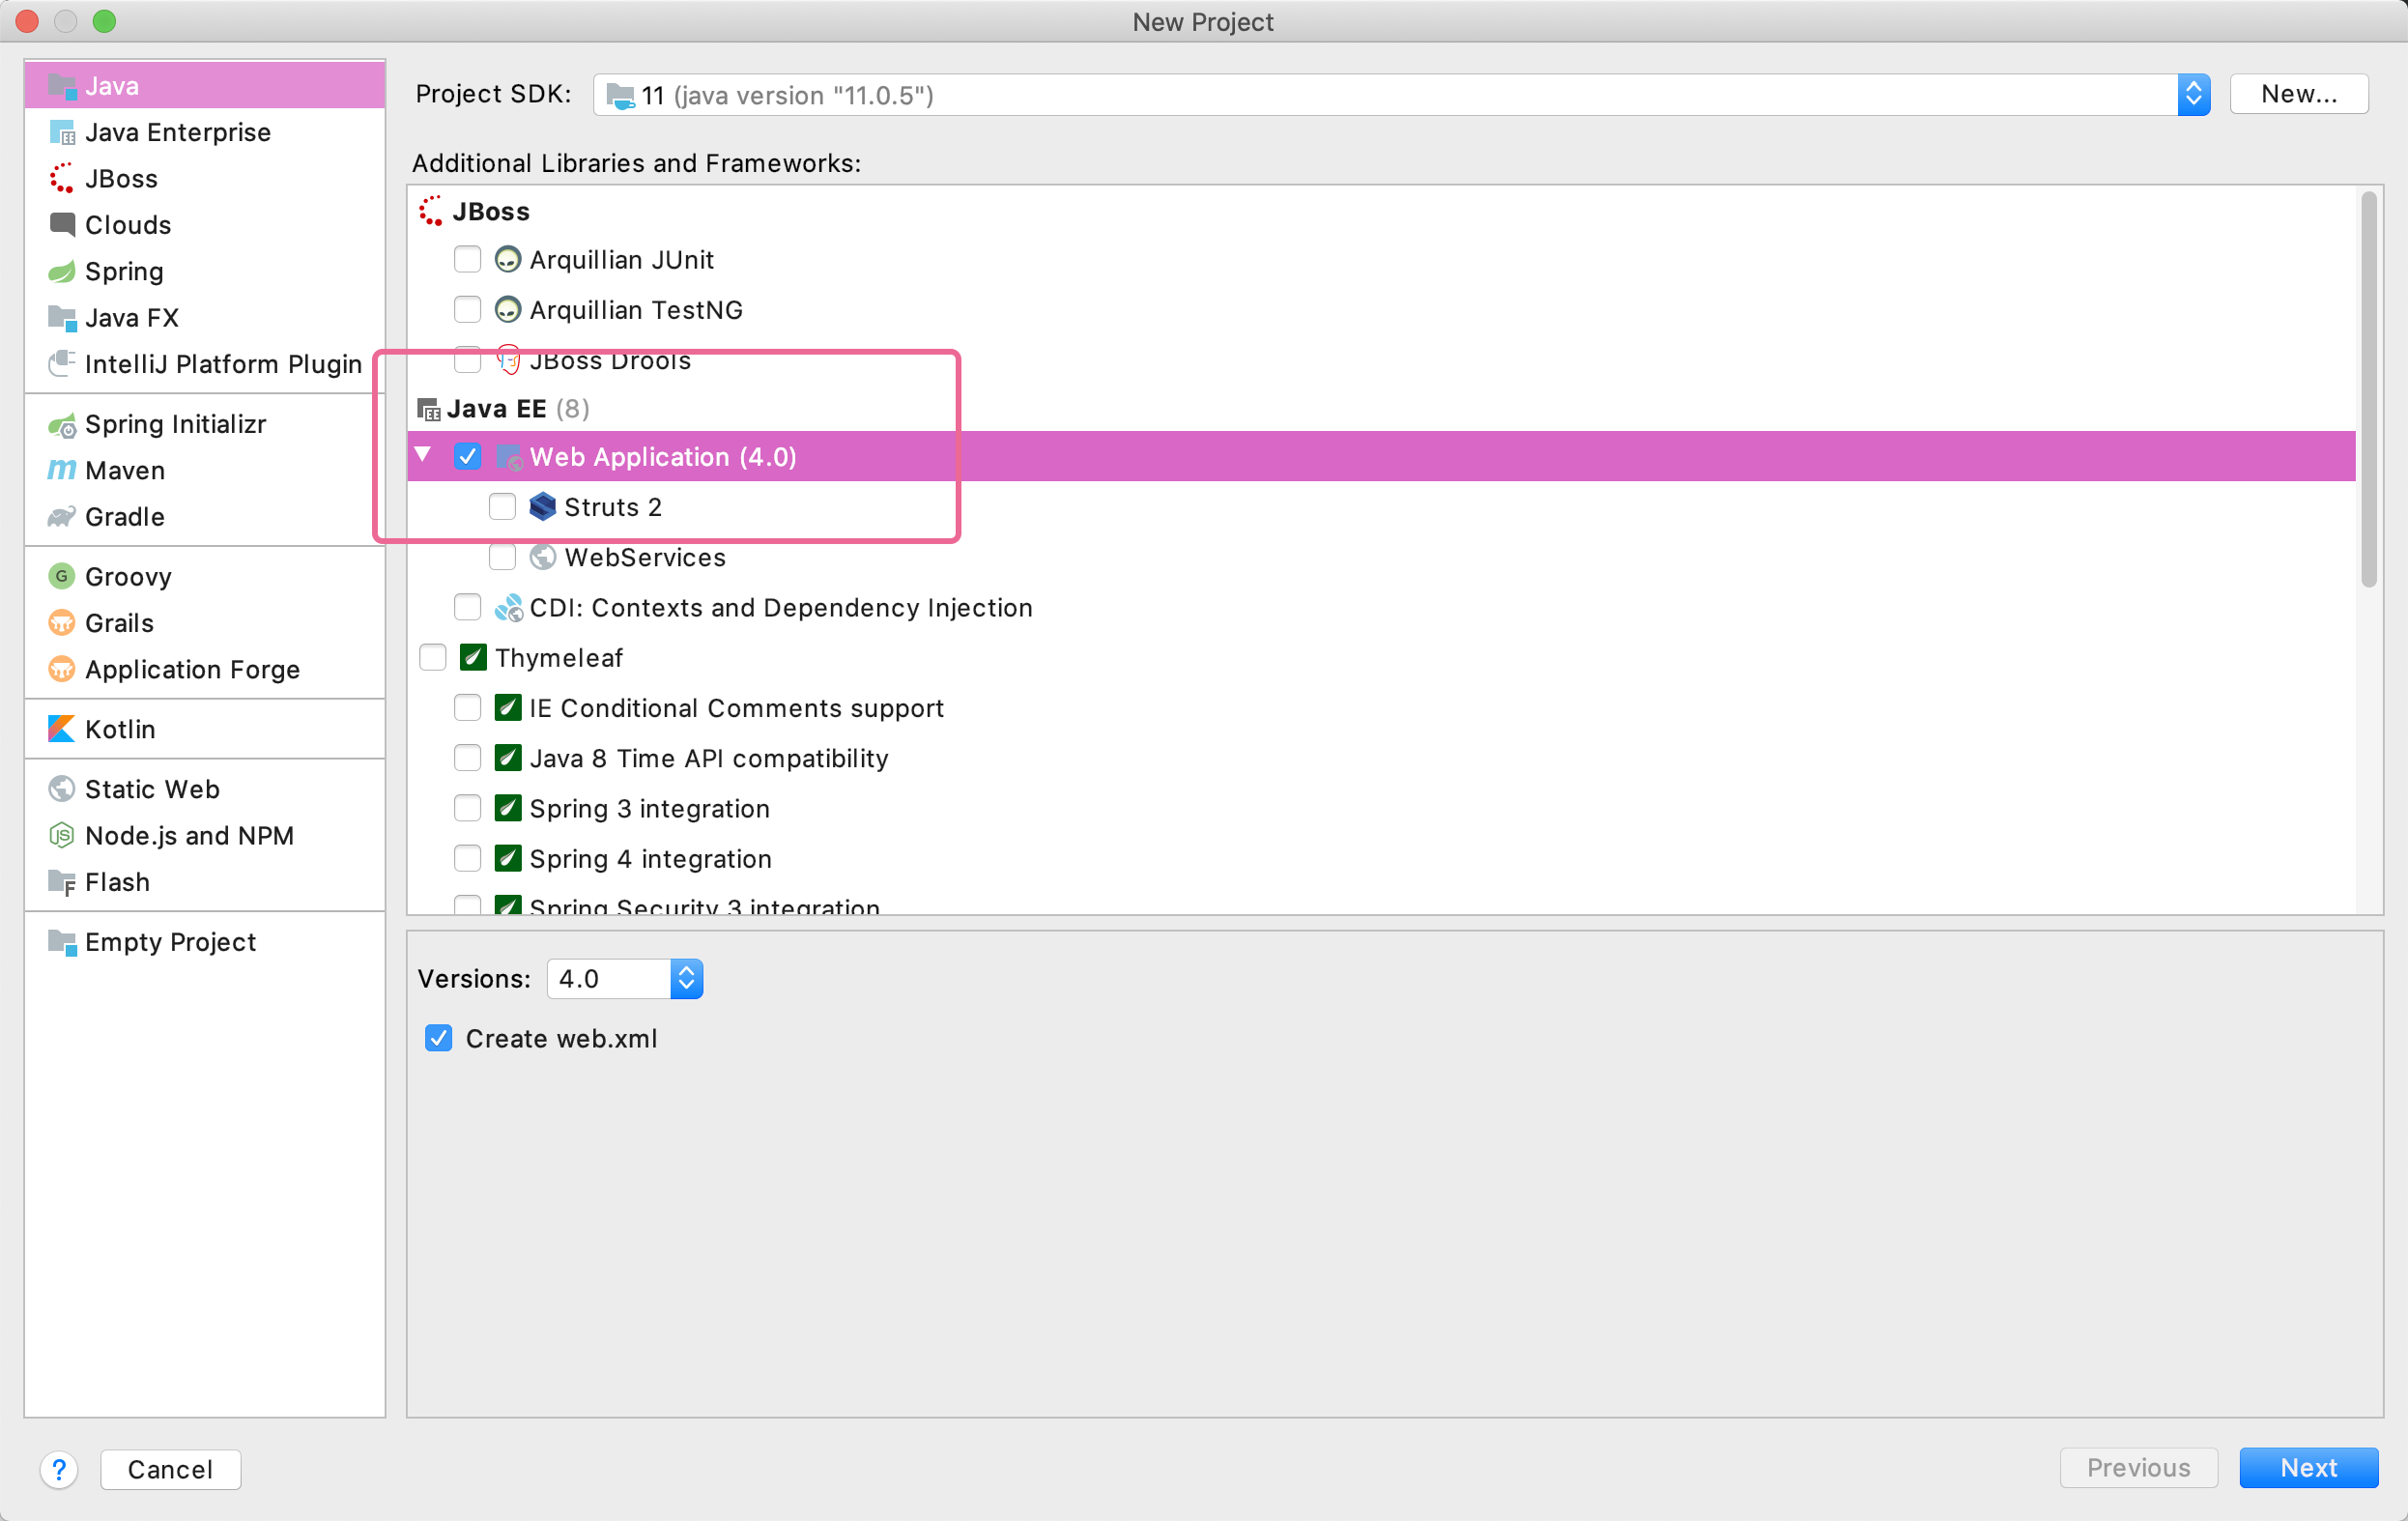Select Kotlin in project type list
The height and width of the screenshot is (1521, 2408).
click(205, 729)
